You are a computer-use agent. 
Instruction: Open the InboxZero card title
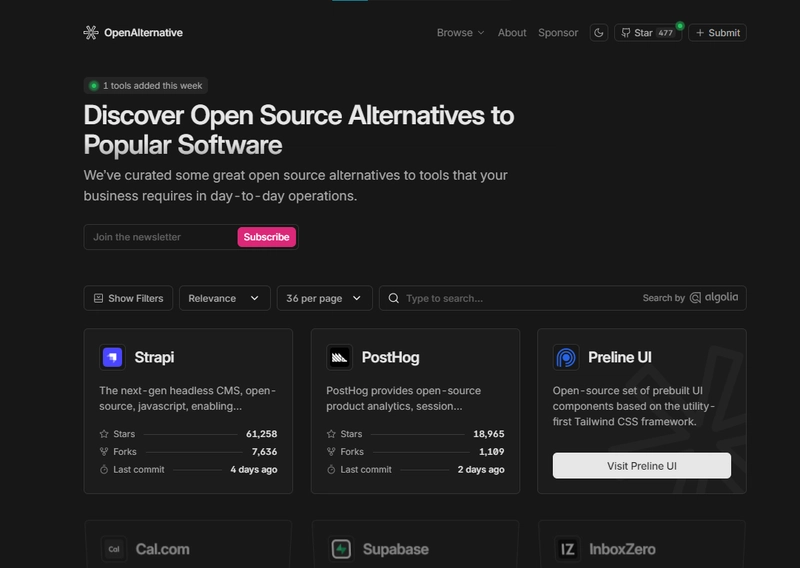(x=622, y=549)
